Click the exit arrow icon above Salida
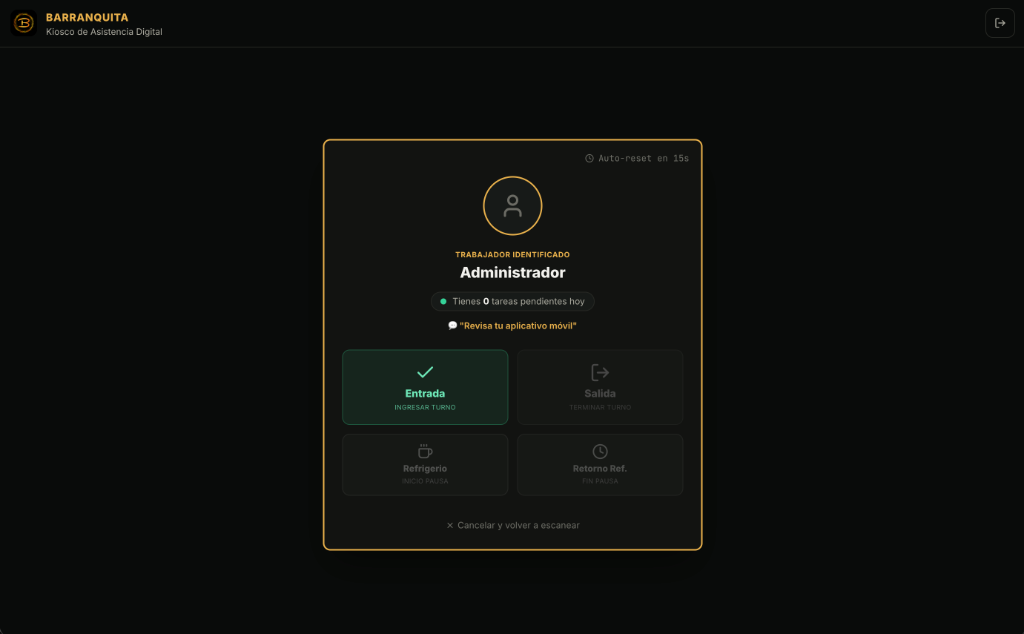Screen dimensions: 1024x634 [600, 372]
